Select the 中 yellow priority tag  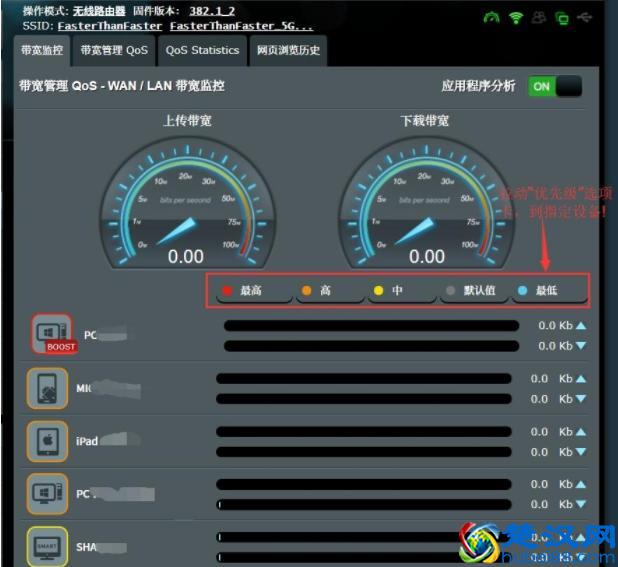click(x=402, y=291)
